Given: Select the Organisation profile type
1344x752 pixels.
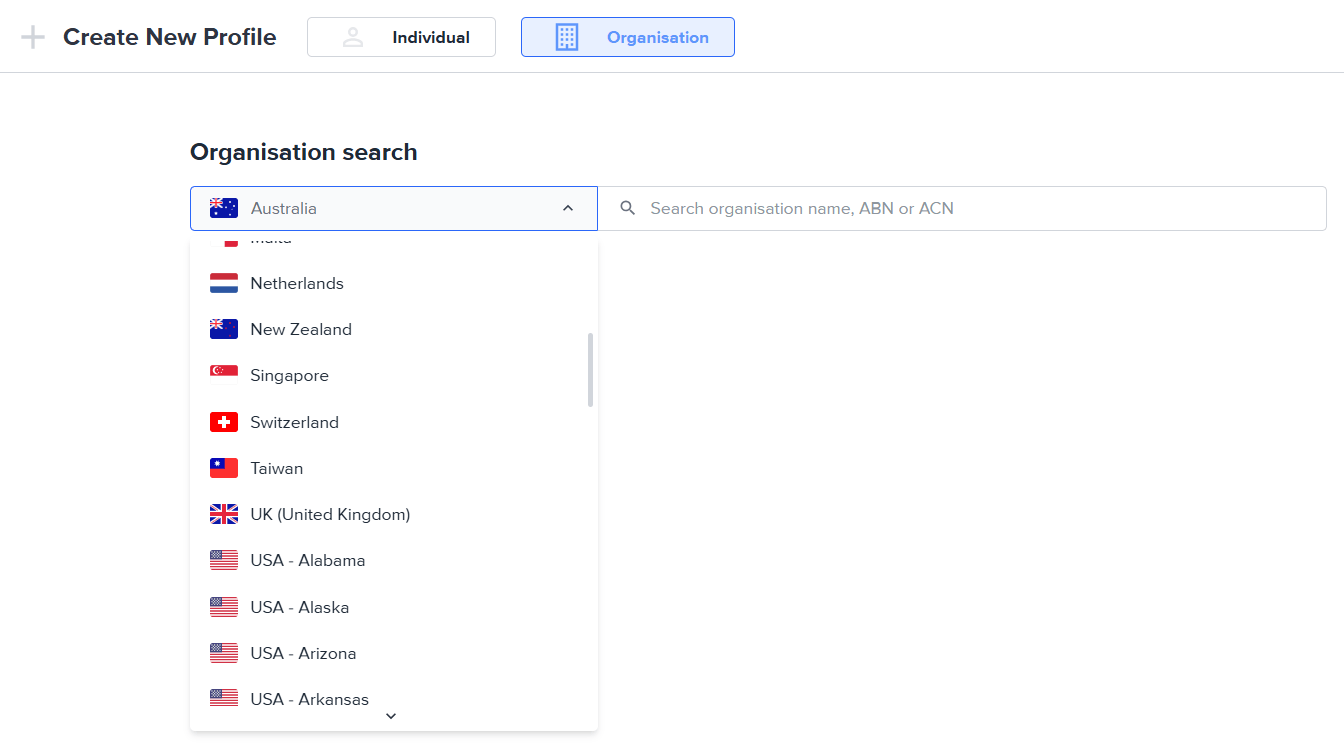Looking at the screenshot, I should (627, 37).
